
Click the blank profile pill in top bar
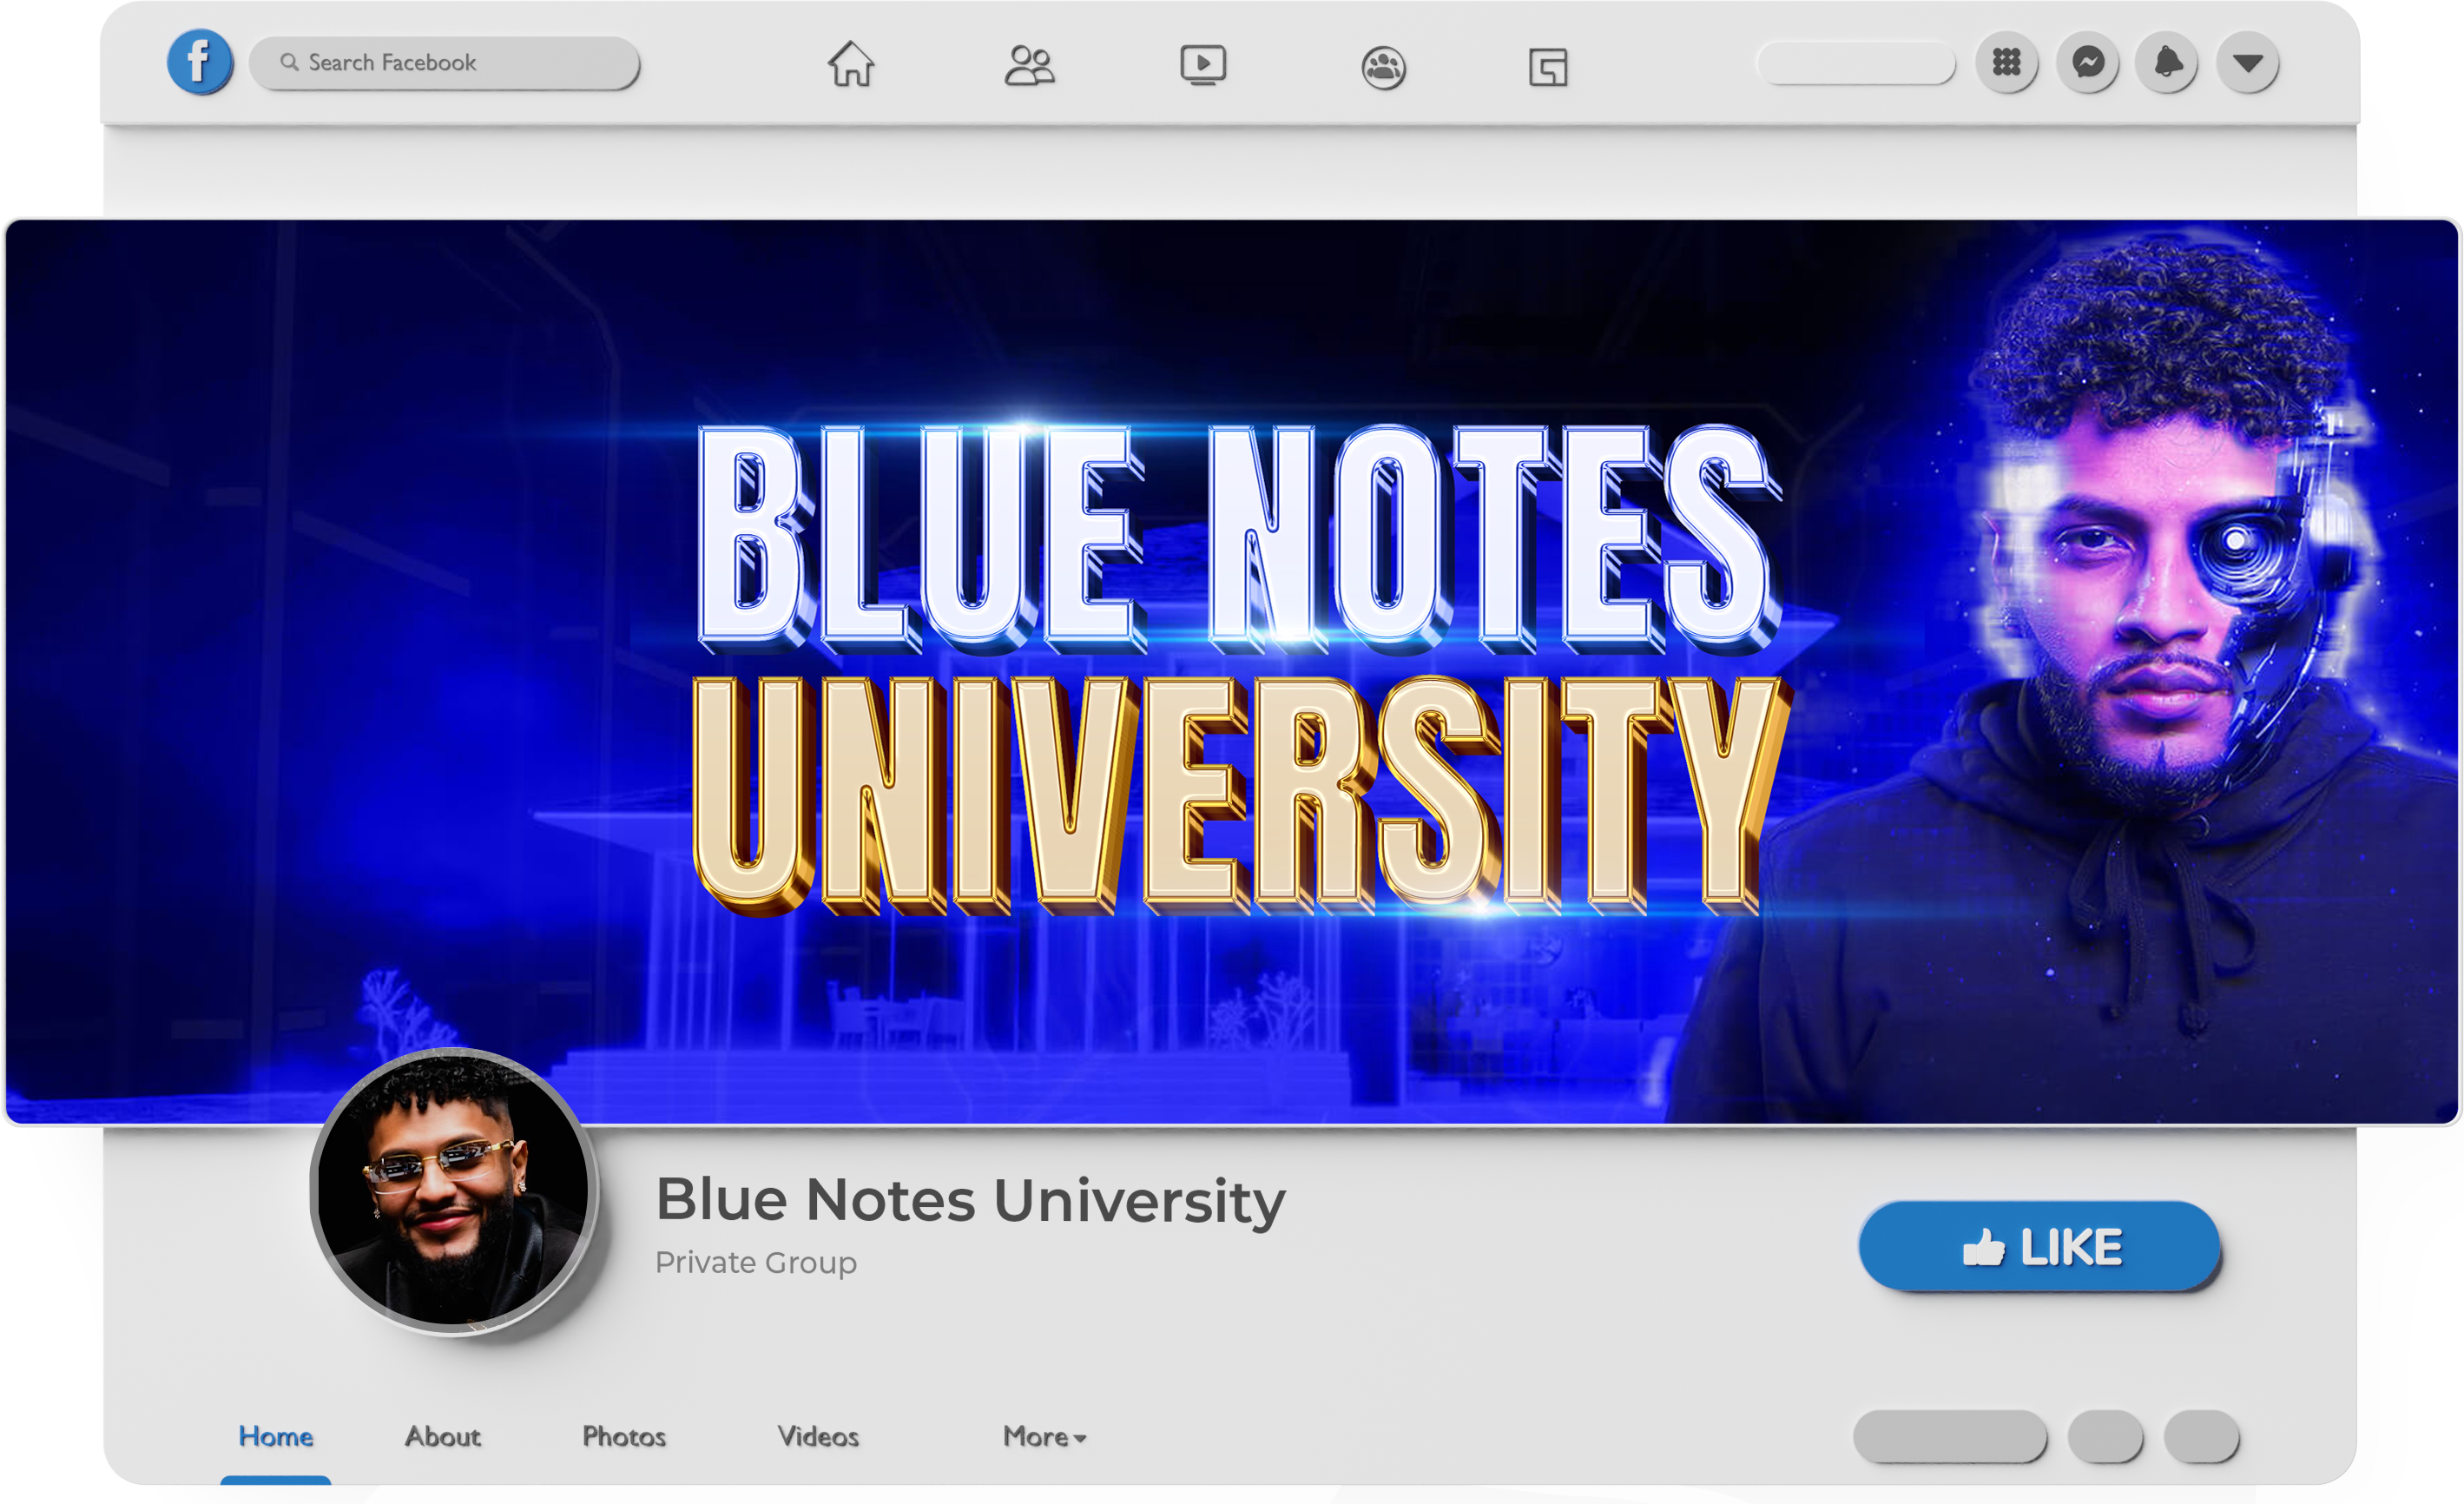point(1856,63)
